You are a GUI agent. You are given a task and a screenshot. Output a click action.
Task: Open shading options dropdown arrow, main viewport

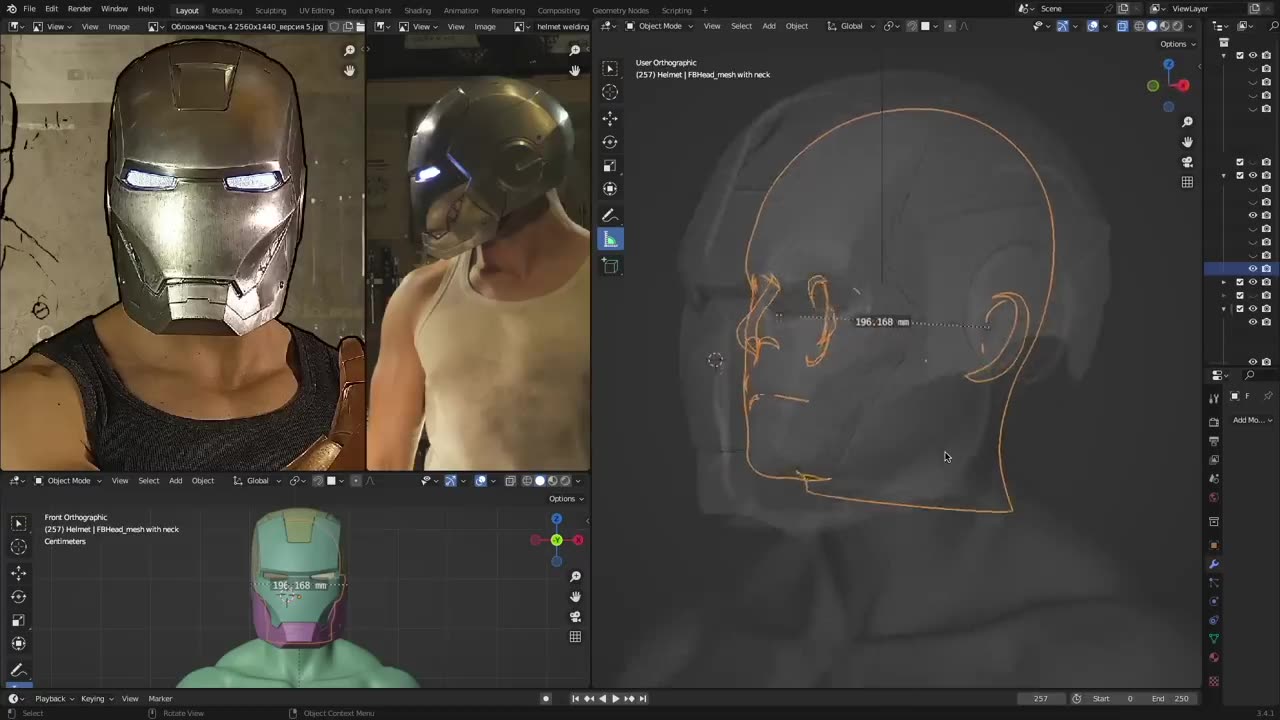(x=1189, y=26)
